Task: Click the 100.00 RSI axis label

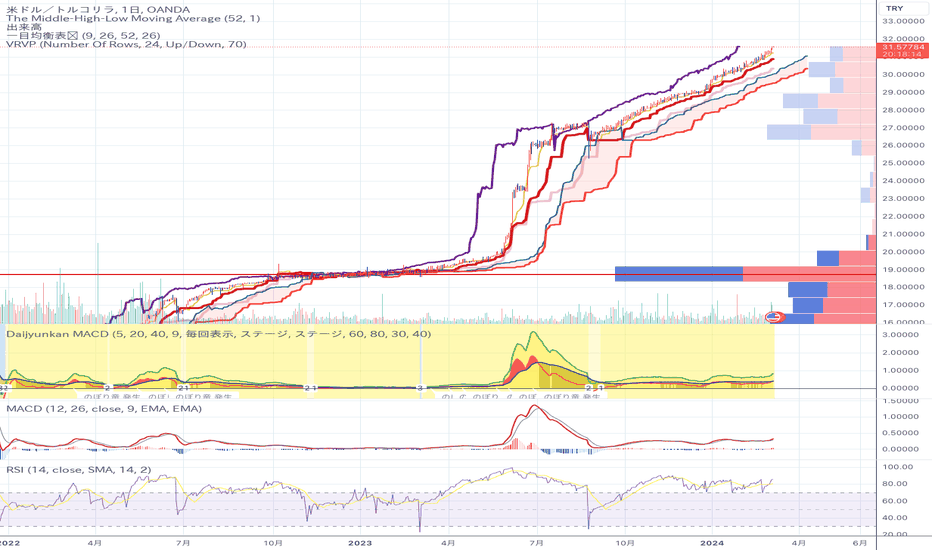Action: tap(898, 467)
